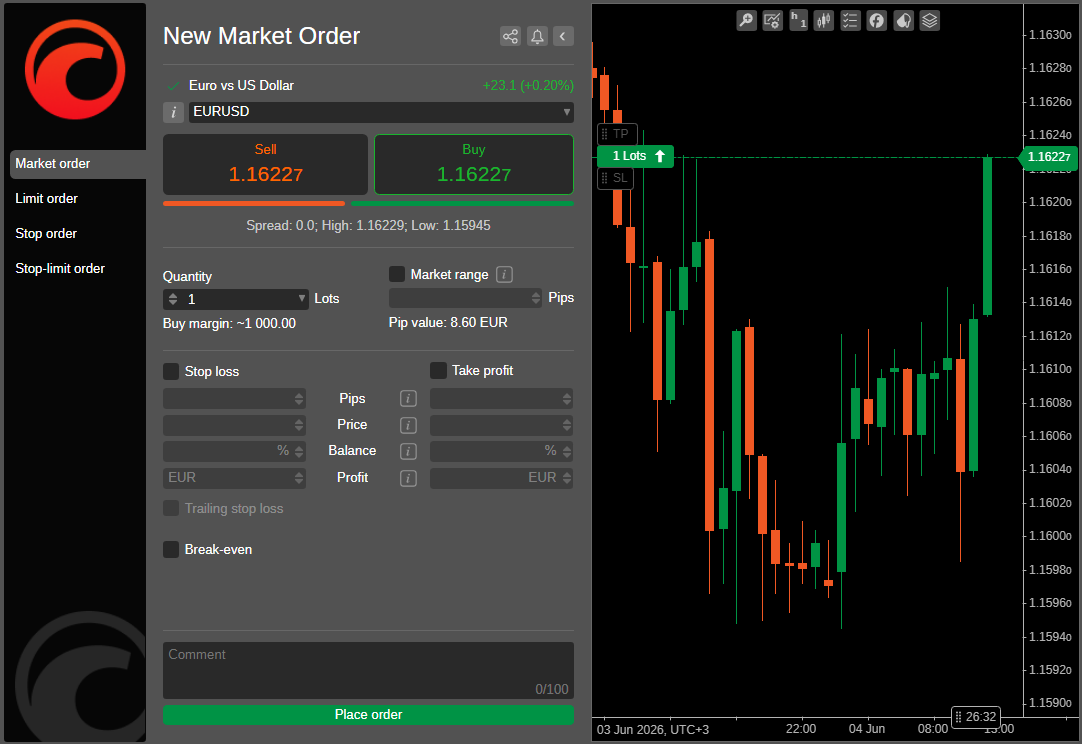Click the info icon on the Balance row
Image resolution: width=1082 pixels, height=744 pixels.
pyautogui.click(x=409, y=451)
